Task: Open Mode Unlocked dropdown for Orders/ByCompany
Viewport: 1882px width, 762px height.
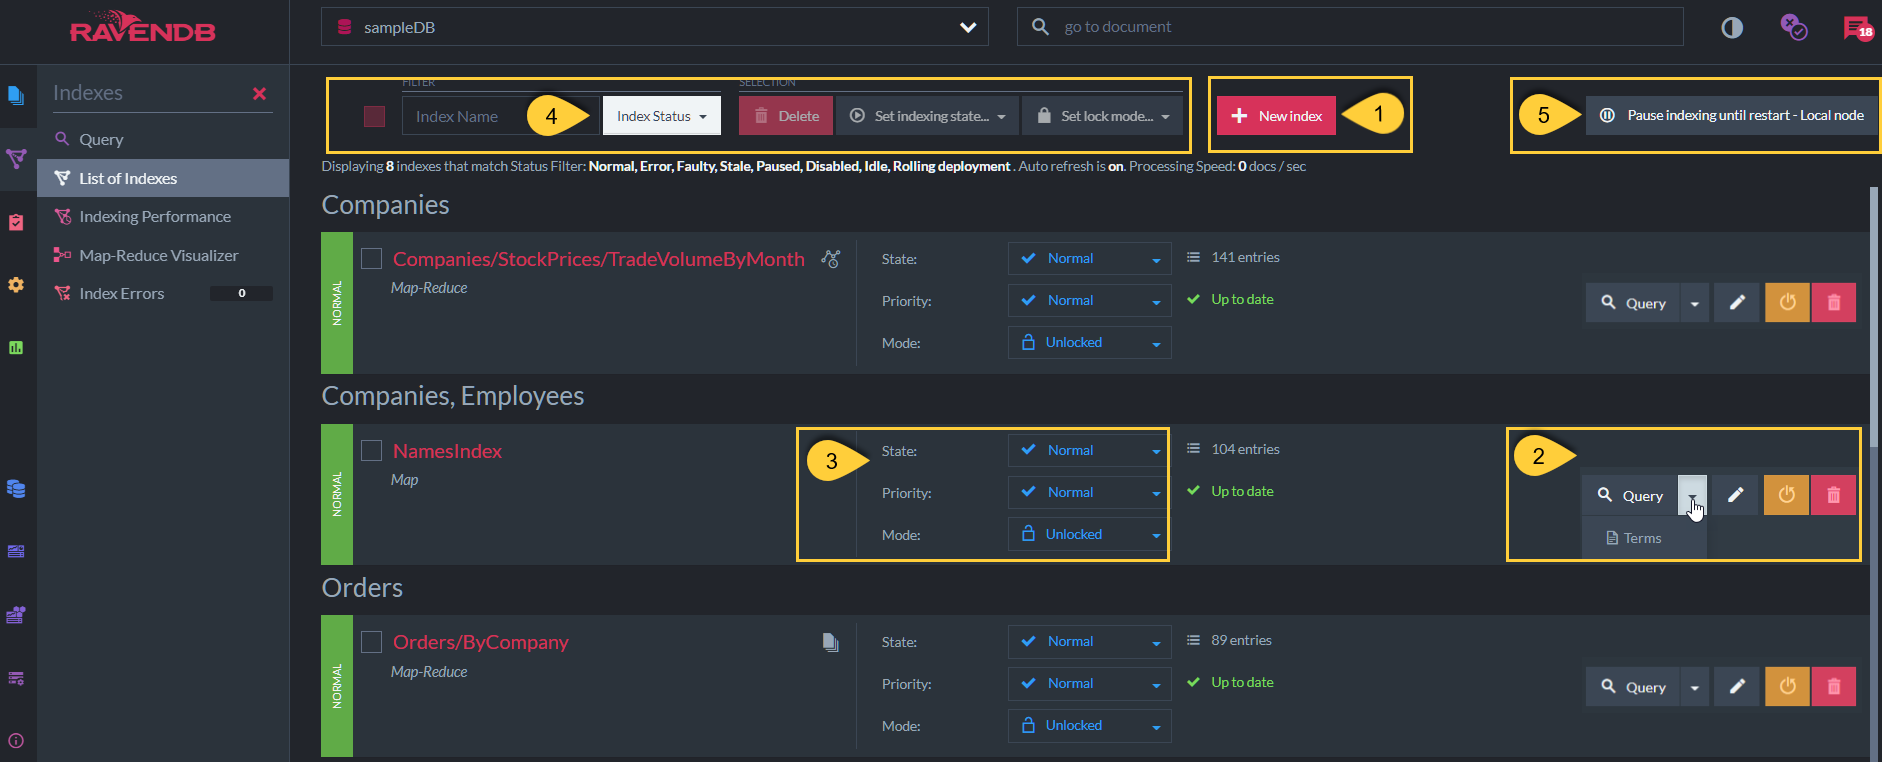Action: click(x=1090, y=725)
